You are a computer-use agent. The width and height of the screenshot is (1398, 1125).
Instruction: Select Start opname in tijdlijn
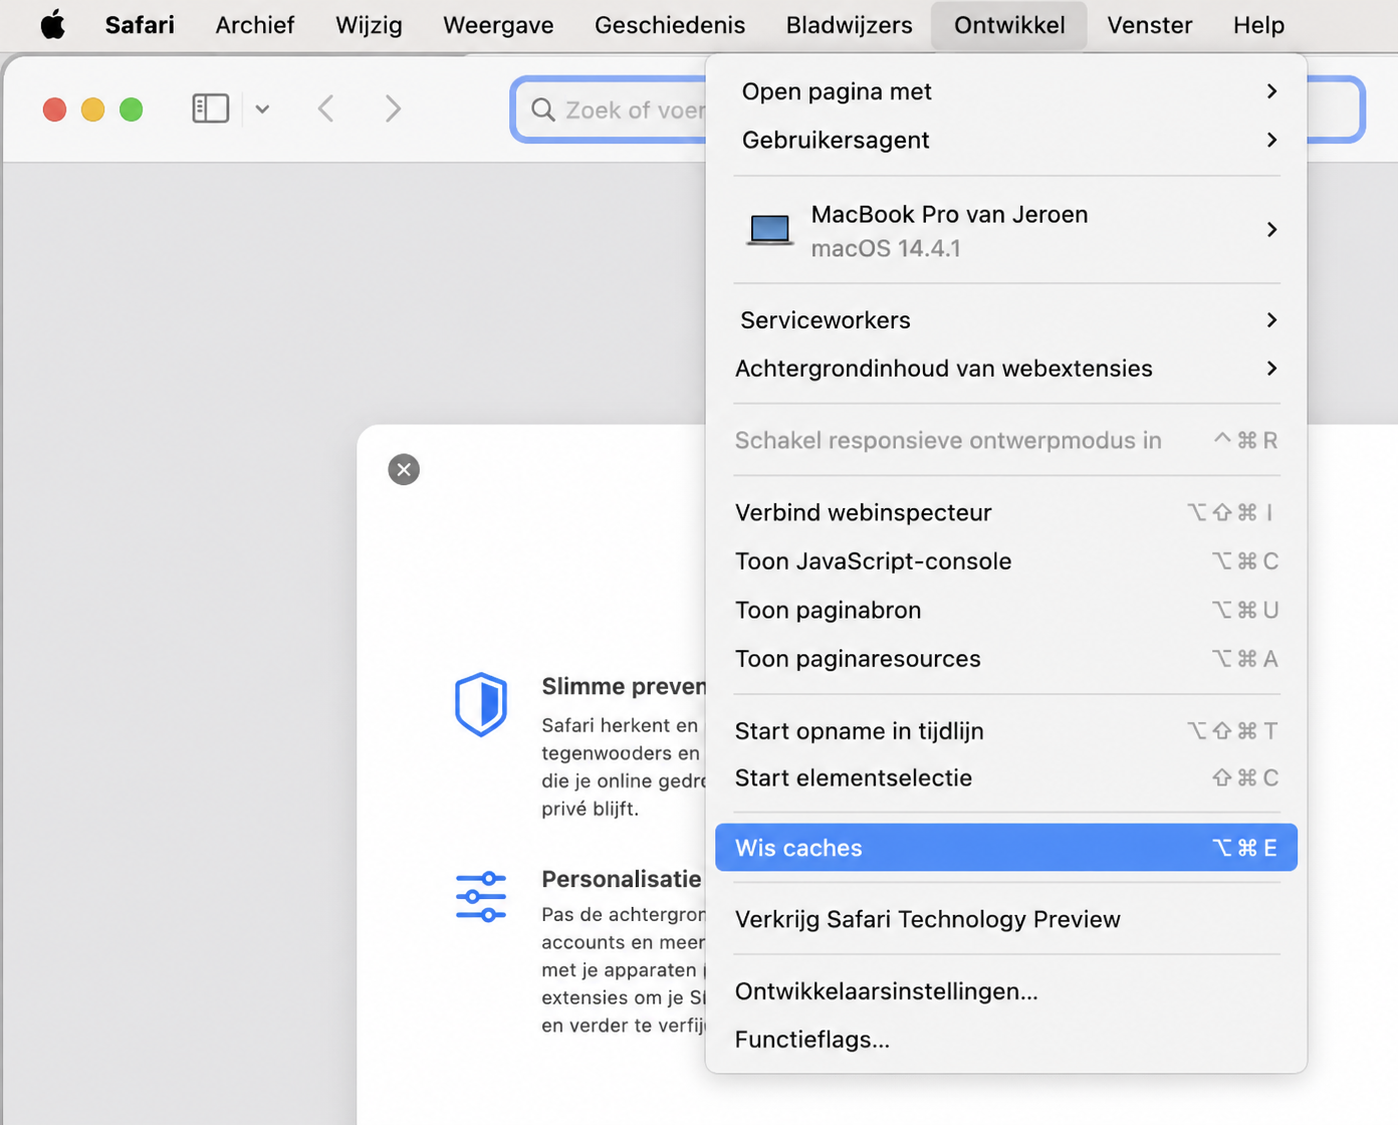tap(1007, 731)
